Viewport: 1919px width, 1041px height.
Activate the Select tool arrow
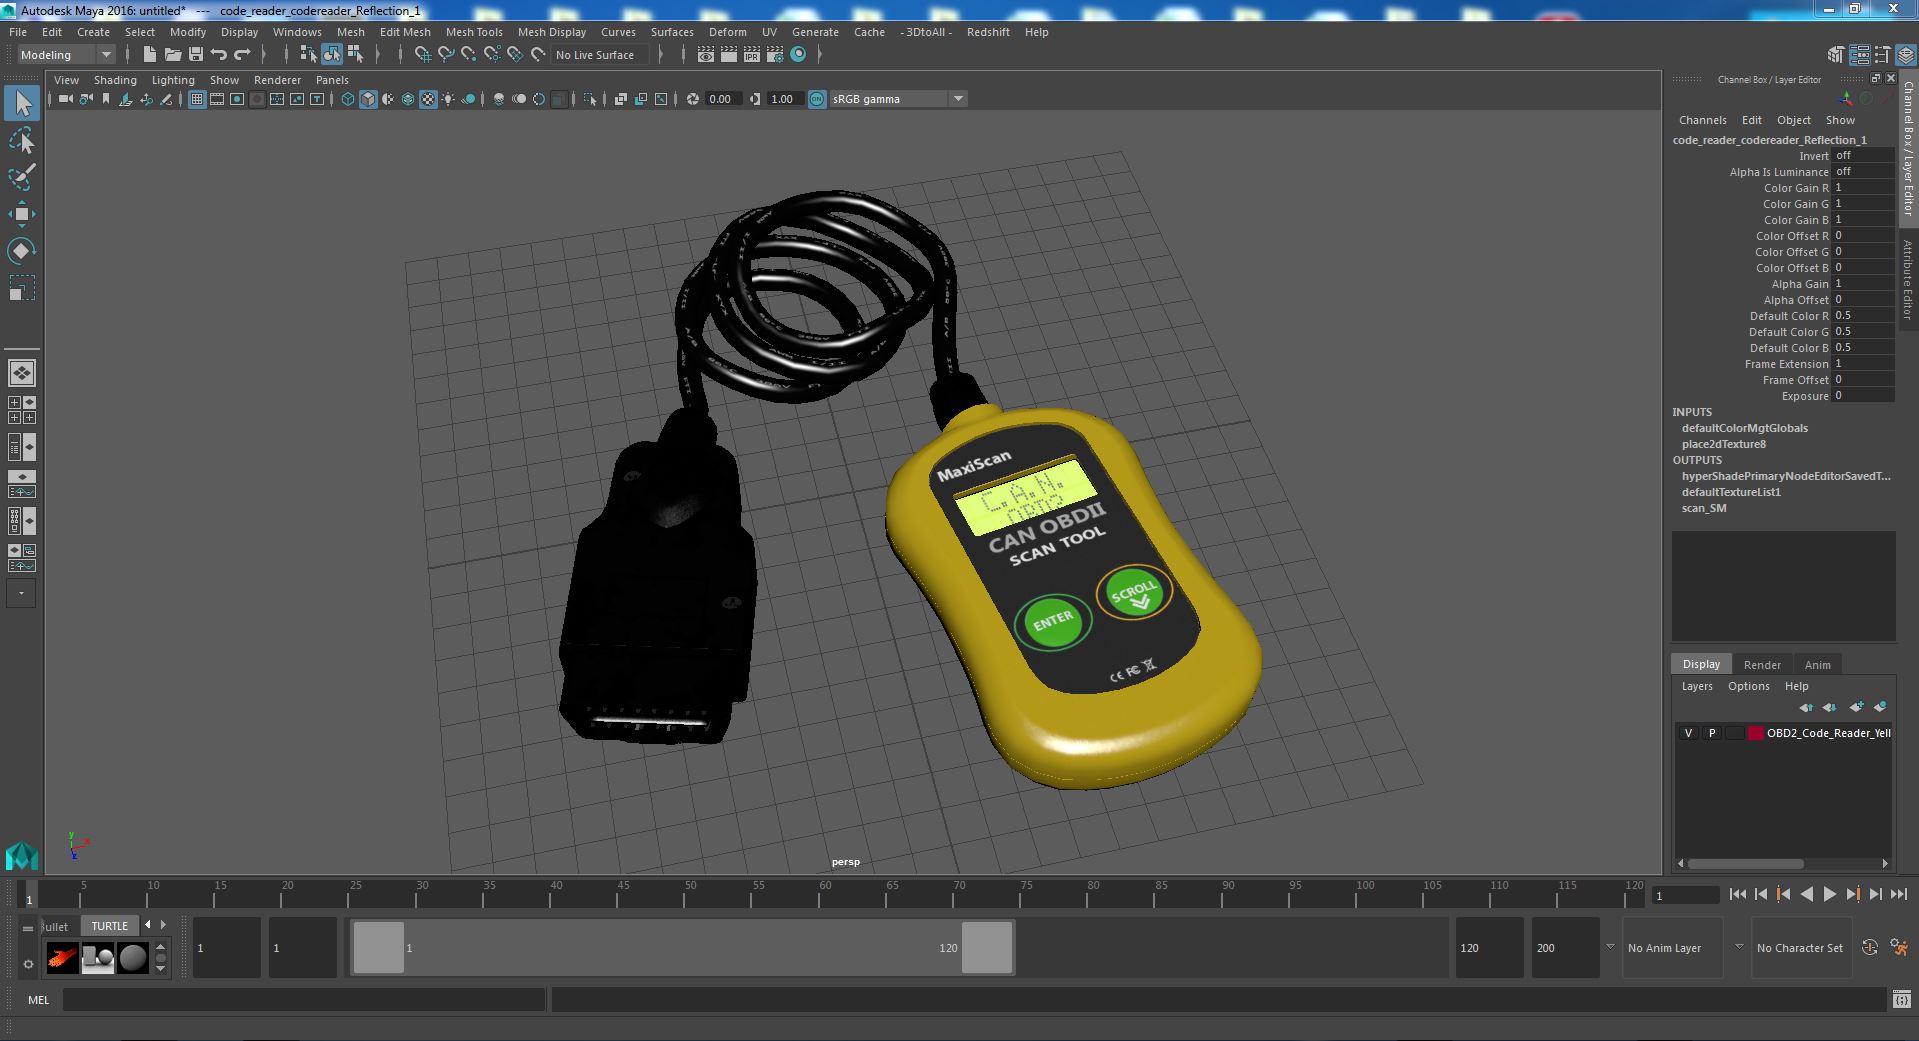click(22, 103)
